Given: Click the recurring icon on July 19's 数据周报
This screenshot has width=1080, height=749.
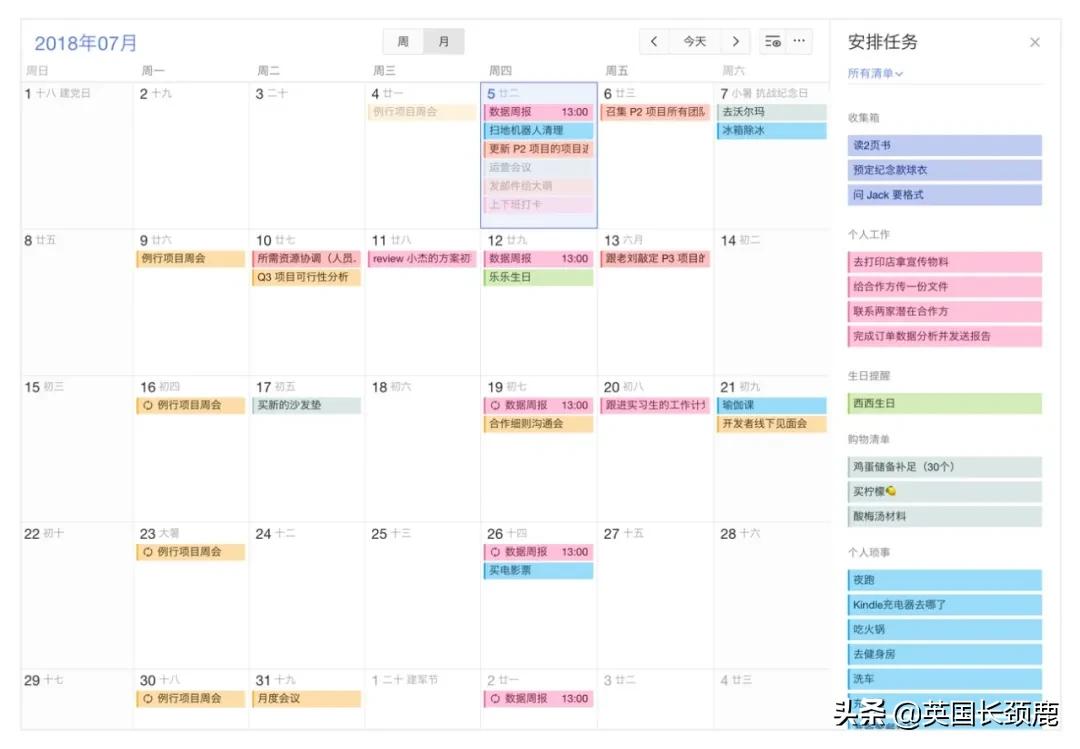Looking at the screenshot, I should [494, 405].
